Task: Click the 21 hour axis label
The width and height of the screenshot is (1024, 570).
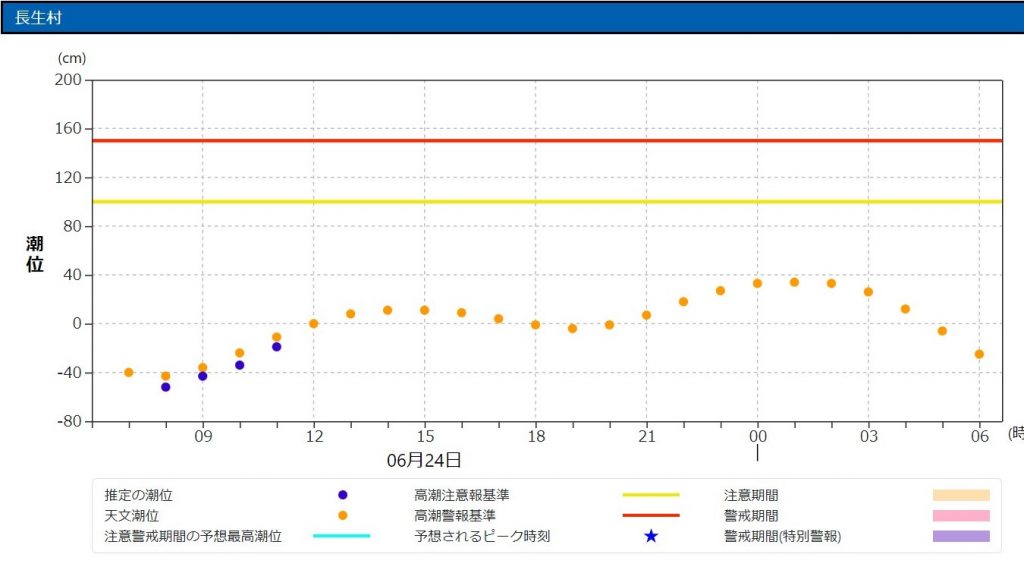Action: click(647, 436)
